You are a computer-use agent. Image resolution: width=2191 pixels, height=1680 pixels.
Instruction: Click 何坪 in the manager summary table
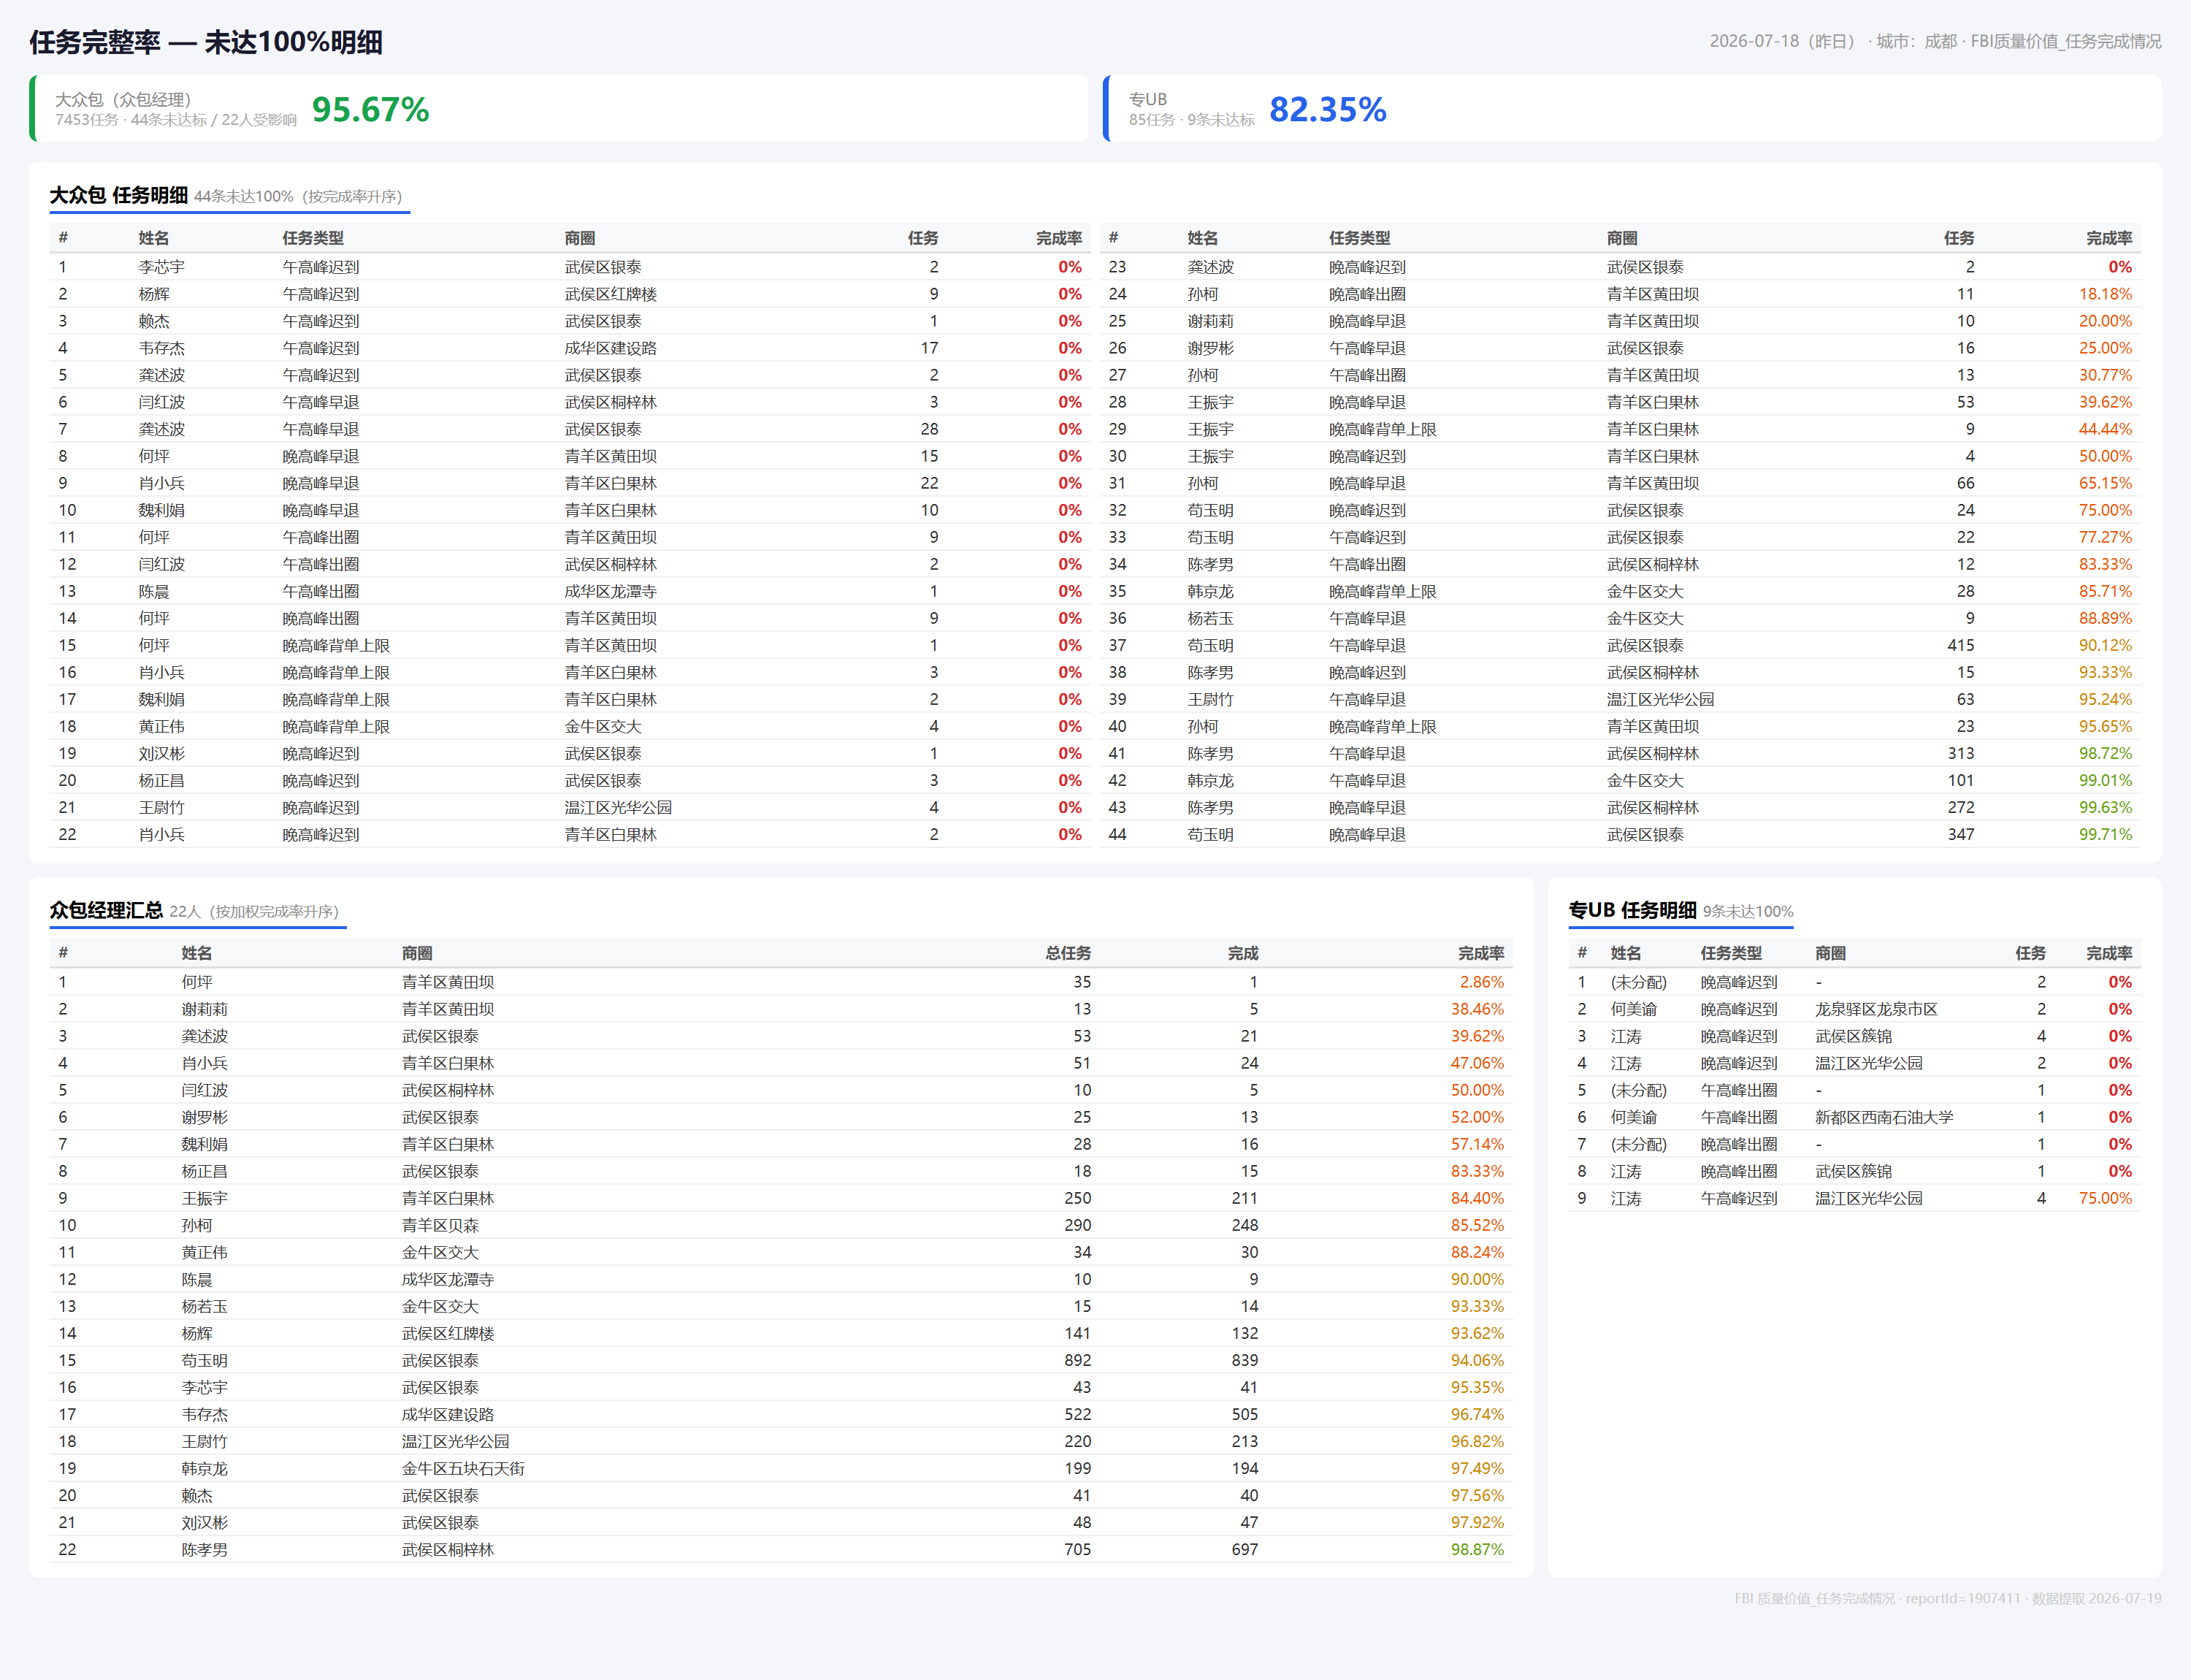coord(197,982)
